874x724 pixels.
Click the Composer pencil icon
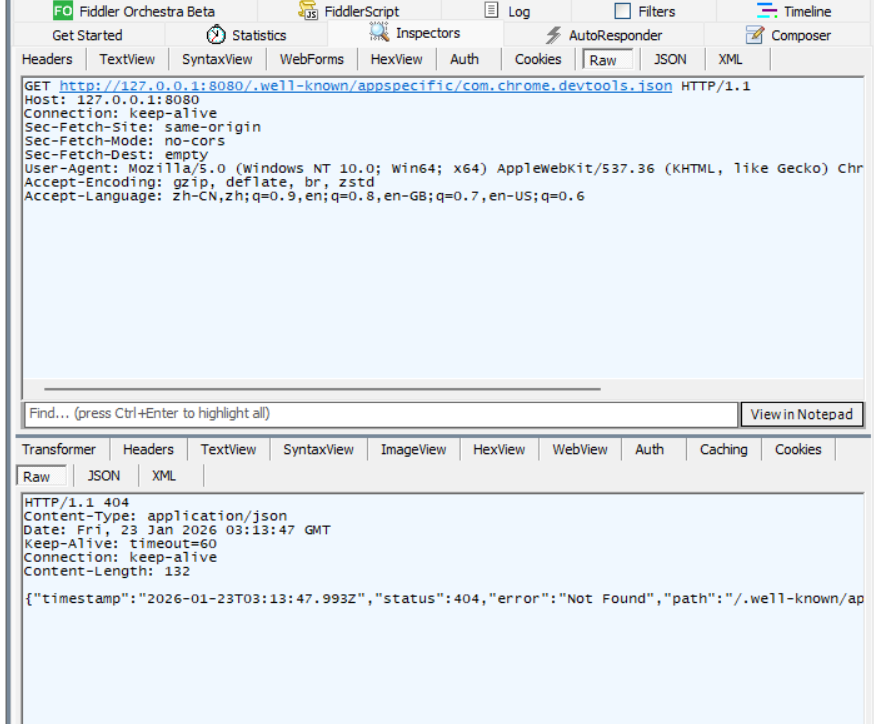coord(755,35)
